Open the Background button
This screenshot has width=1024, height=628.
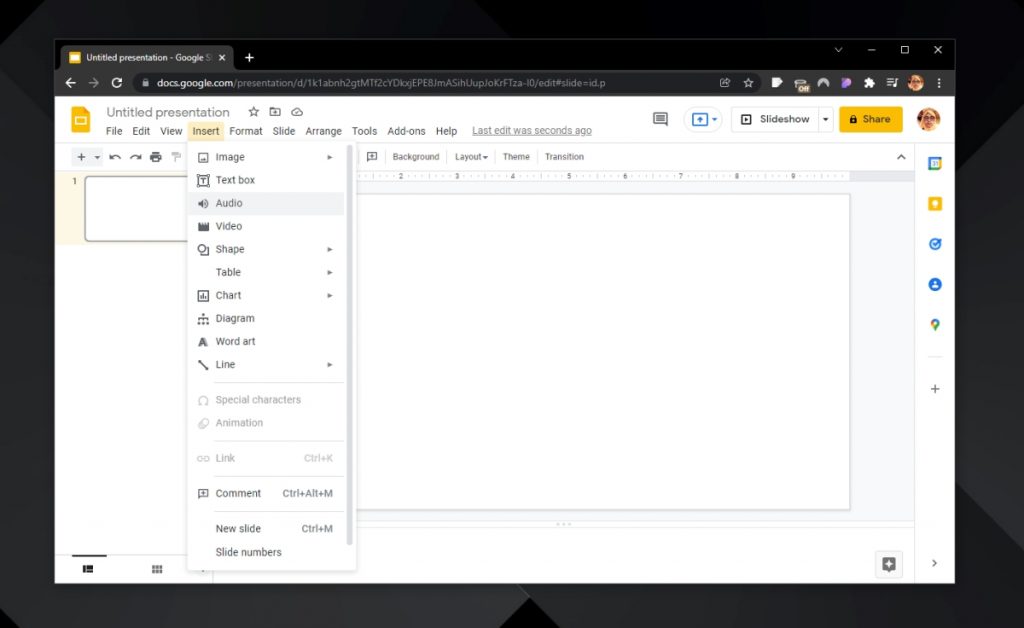[416, 157]
